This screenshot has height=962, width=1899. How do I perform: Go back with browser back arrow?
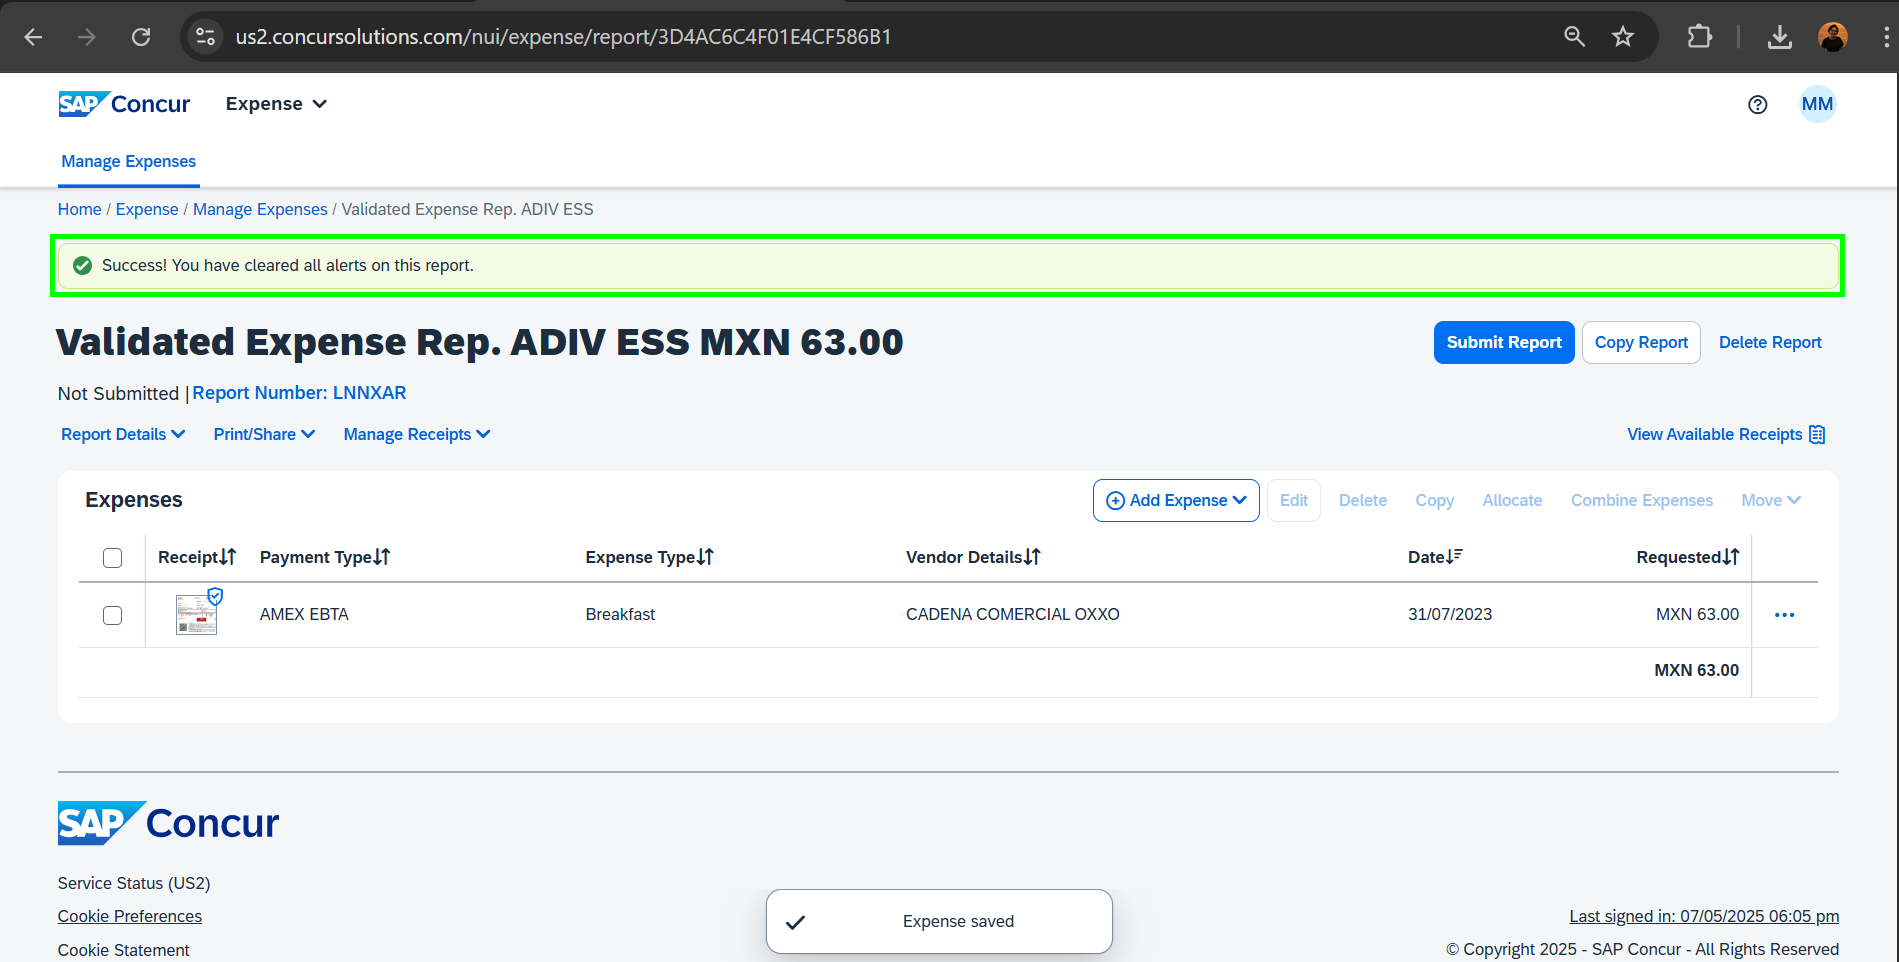point(33,37)
